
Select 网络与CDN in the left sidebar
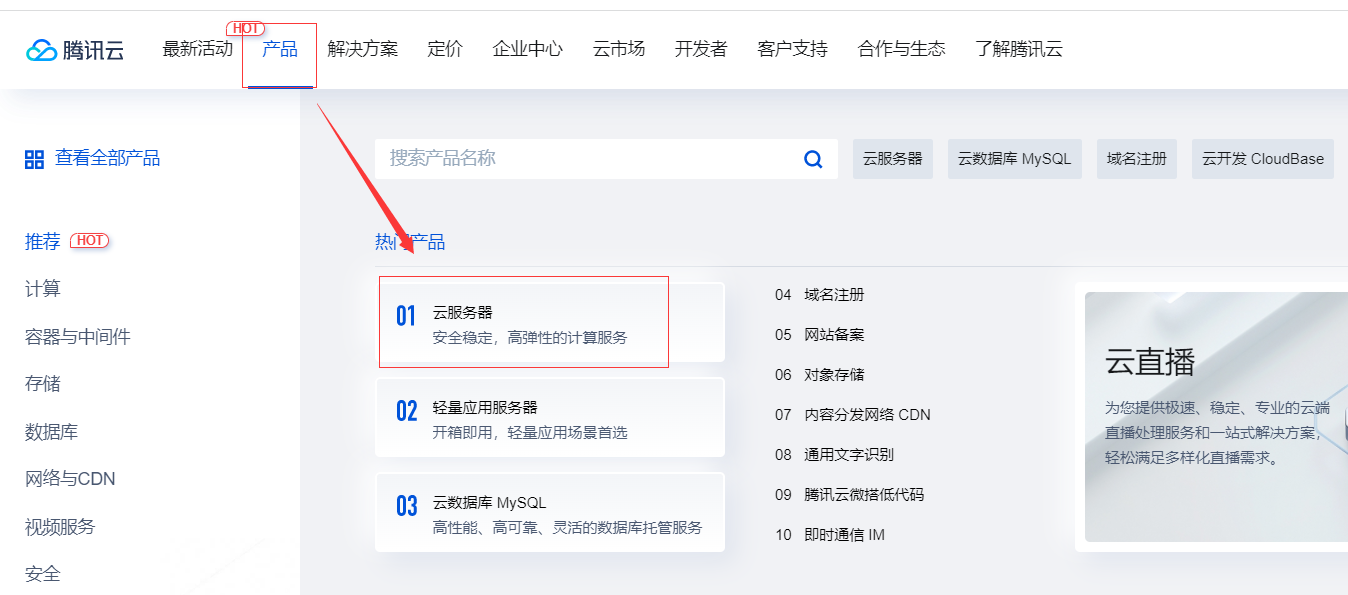[x=70, y=479]
